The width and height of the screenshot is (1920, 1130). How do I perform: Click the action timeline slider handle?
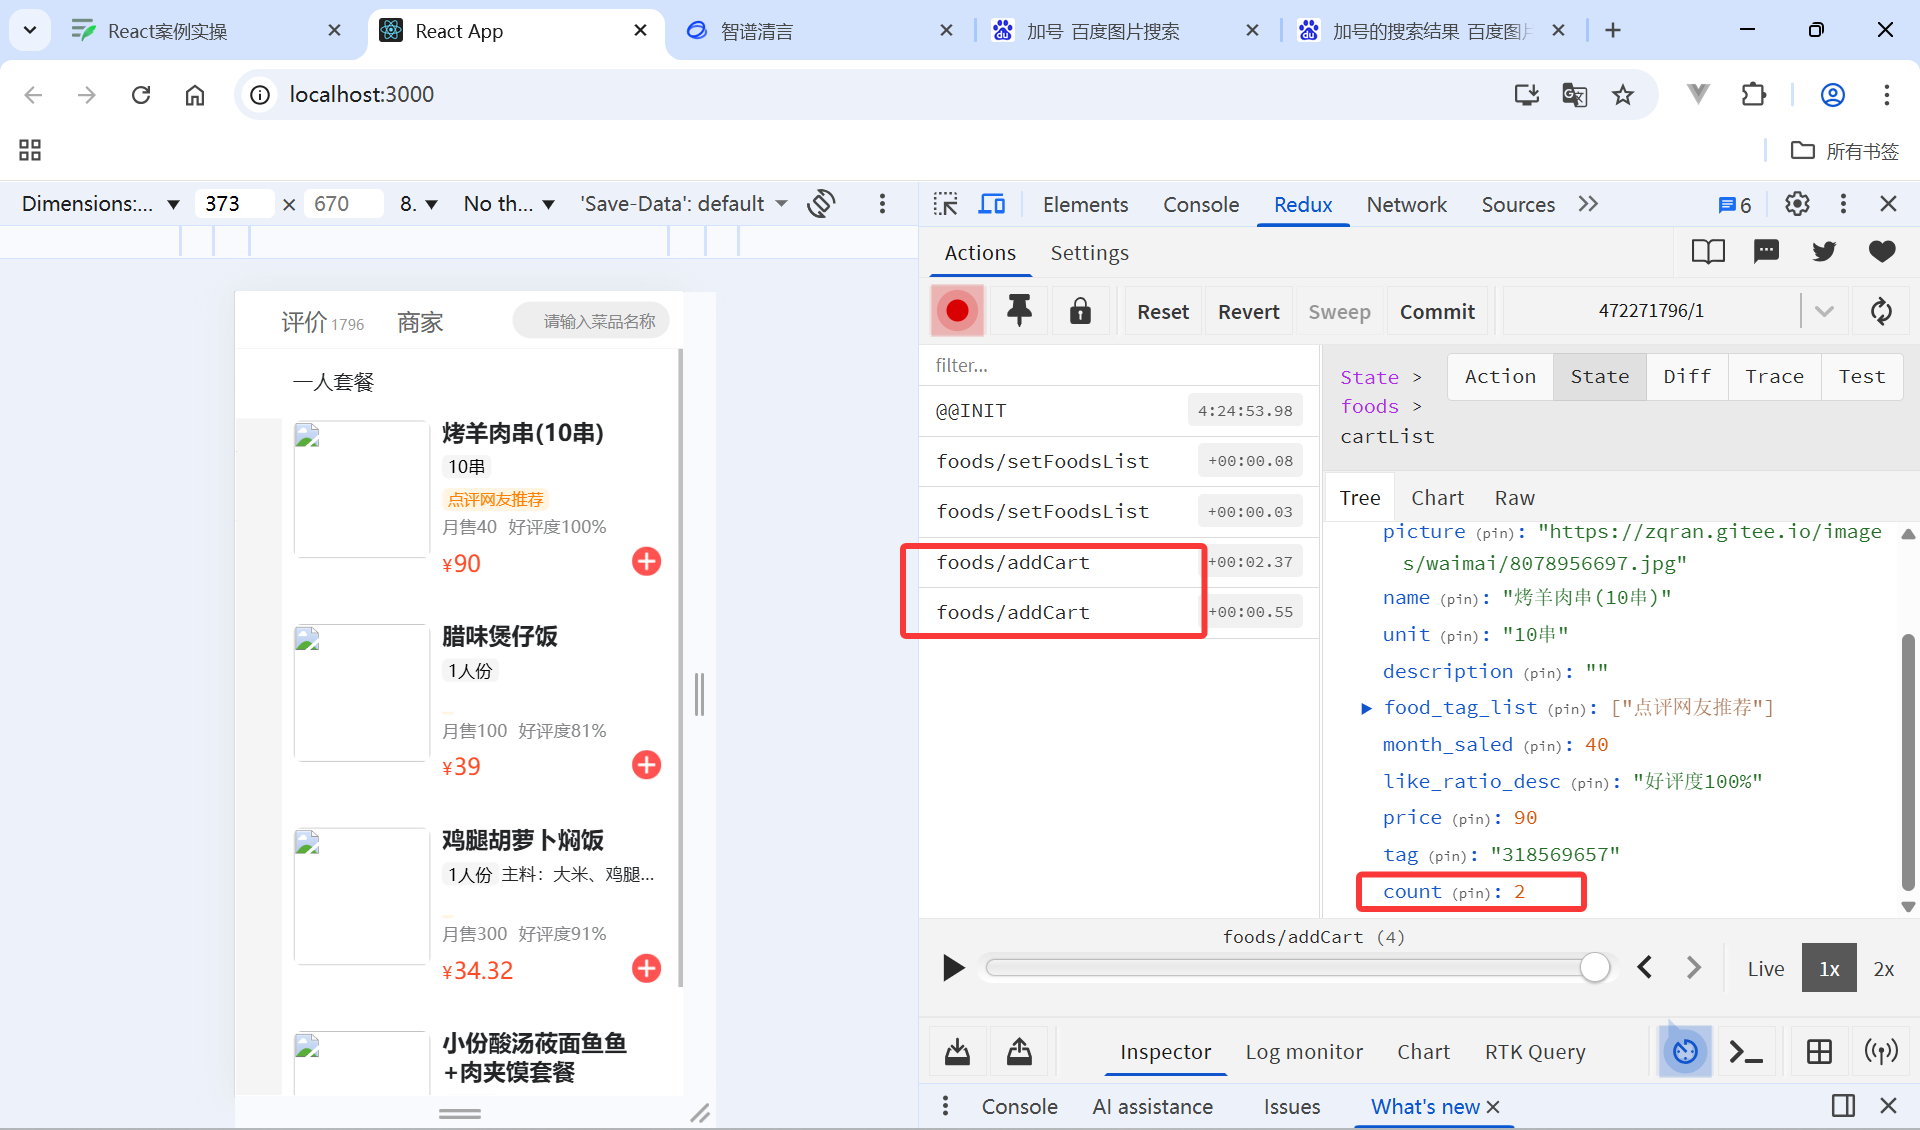[1595, 968]
